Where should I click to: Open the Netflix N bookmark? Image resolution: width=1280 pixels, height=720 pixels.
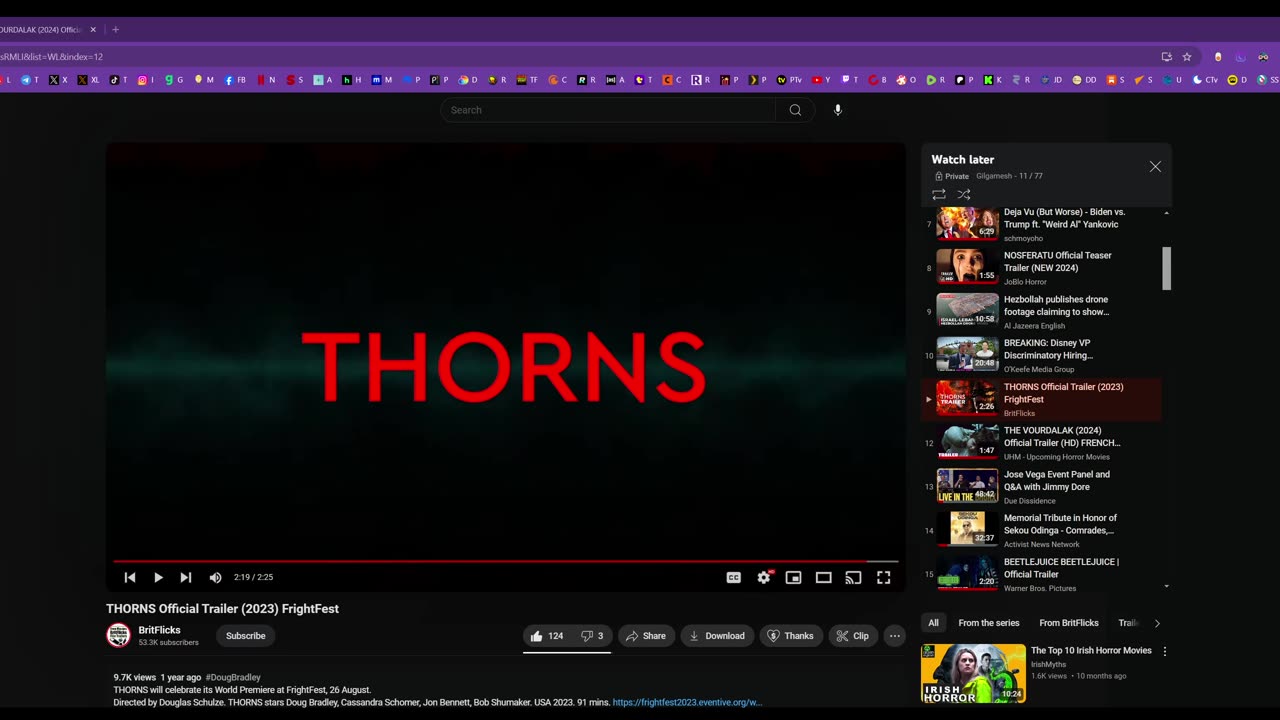pos(265,80)
